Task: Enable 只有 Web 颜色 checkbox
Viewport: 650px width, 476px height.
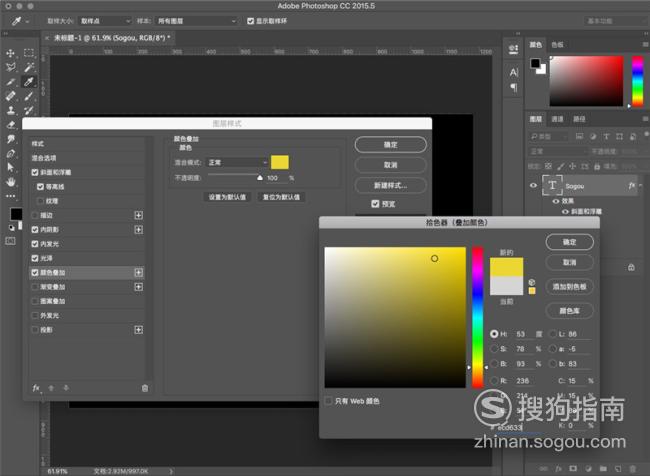Action: pos(329,401)
